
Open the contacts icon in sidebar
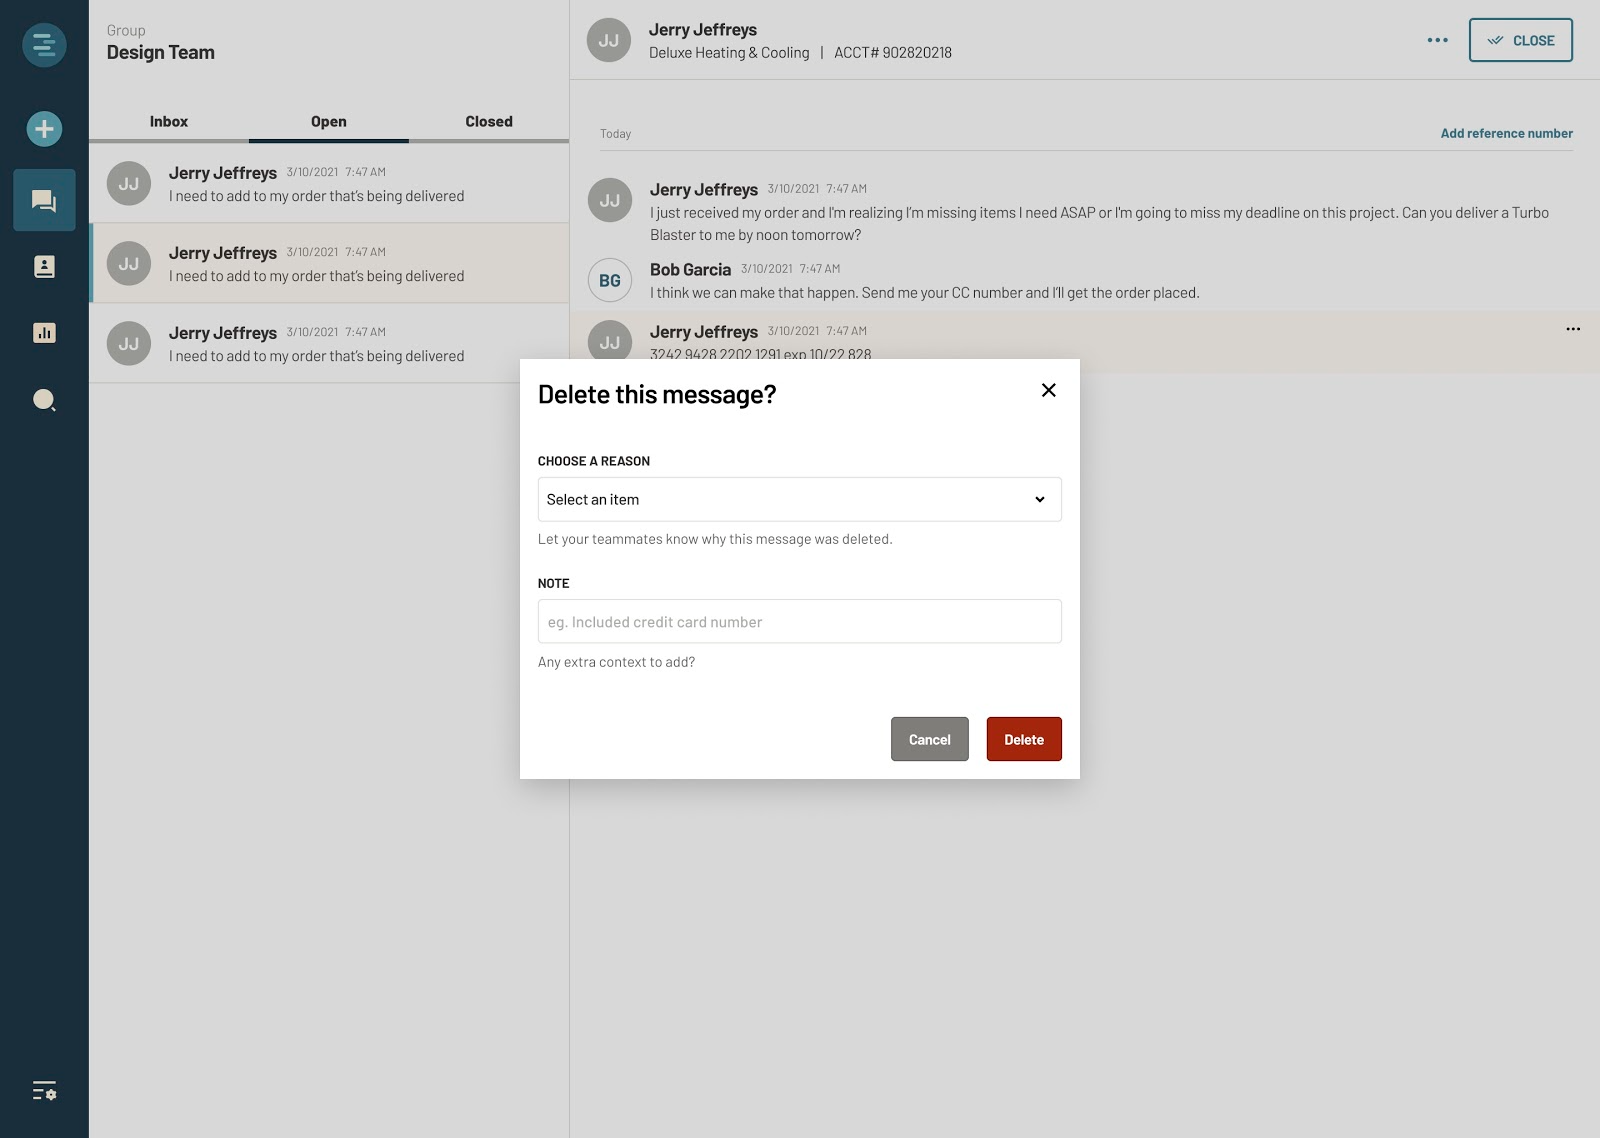(x=44, y=267)
